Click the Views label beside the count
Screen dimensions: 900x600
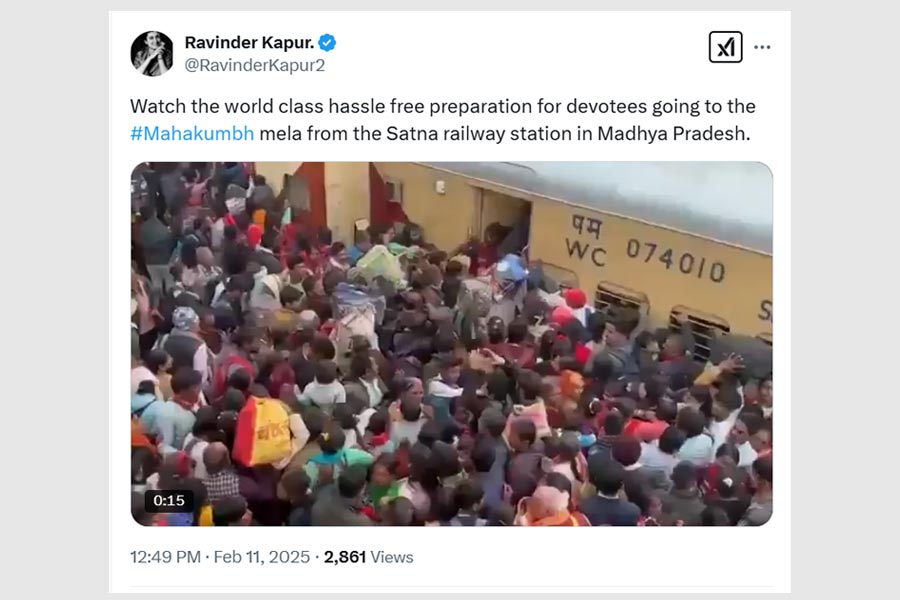(392, 557)
